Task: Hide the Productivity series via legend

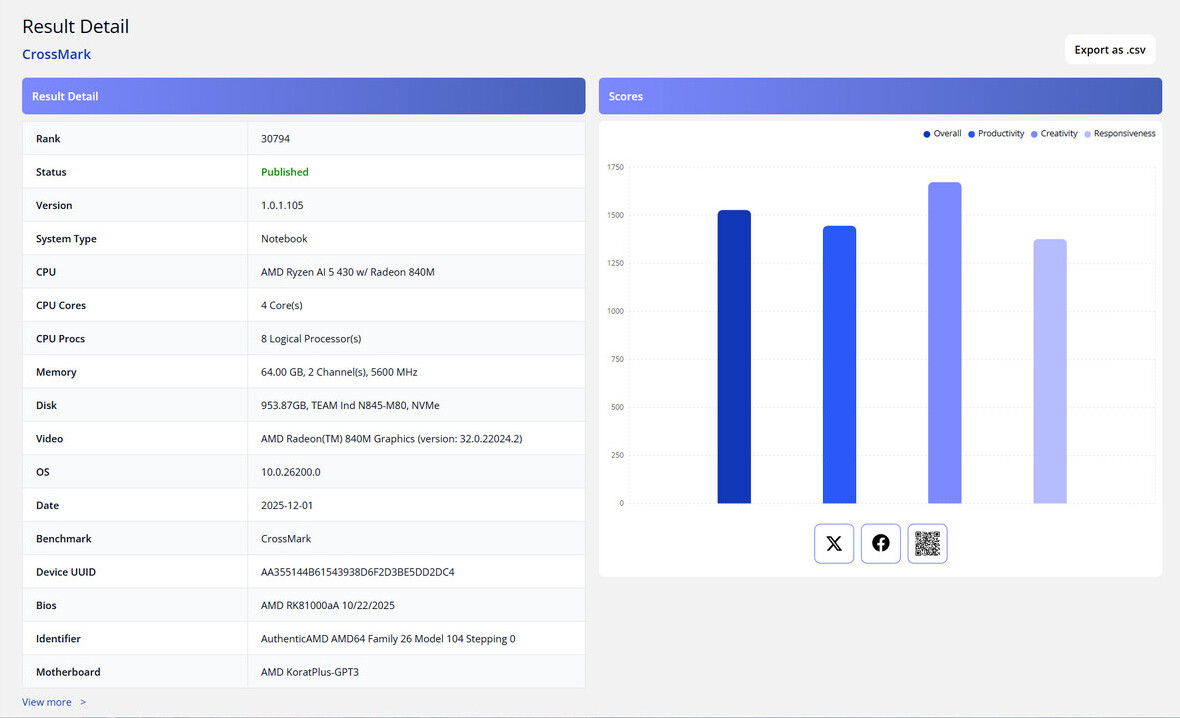Action: point(996,134)
